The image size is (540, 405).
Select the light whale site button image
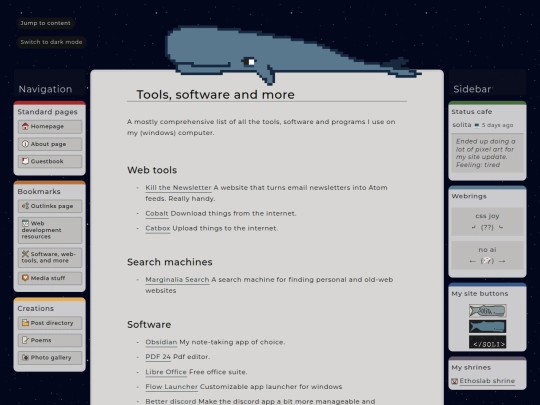(x=487, y=311)
